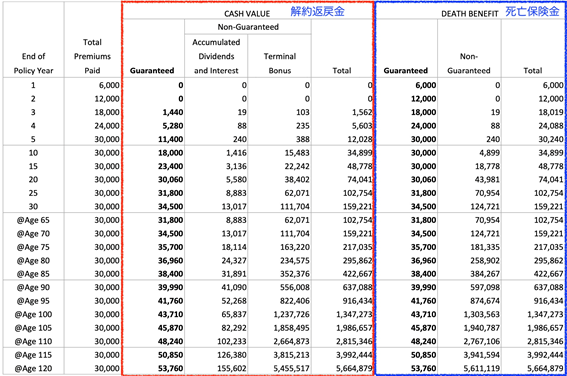Click total cash value 34,899 for year 10
This screenshot has width=567, height=376.
359,153
